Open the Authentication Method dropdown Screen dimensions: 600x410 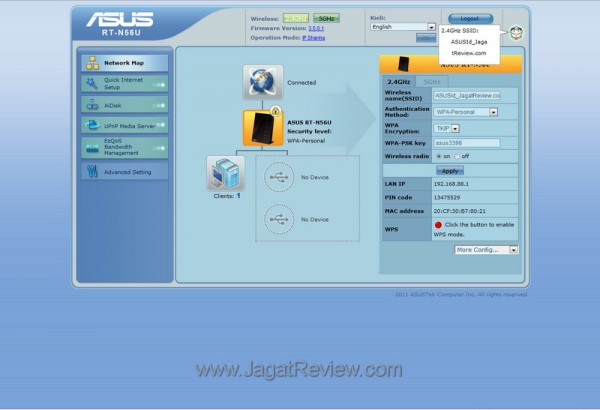click(x=466, y=112)
